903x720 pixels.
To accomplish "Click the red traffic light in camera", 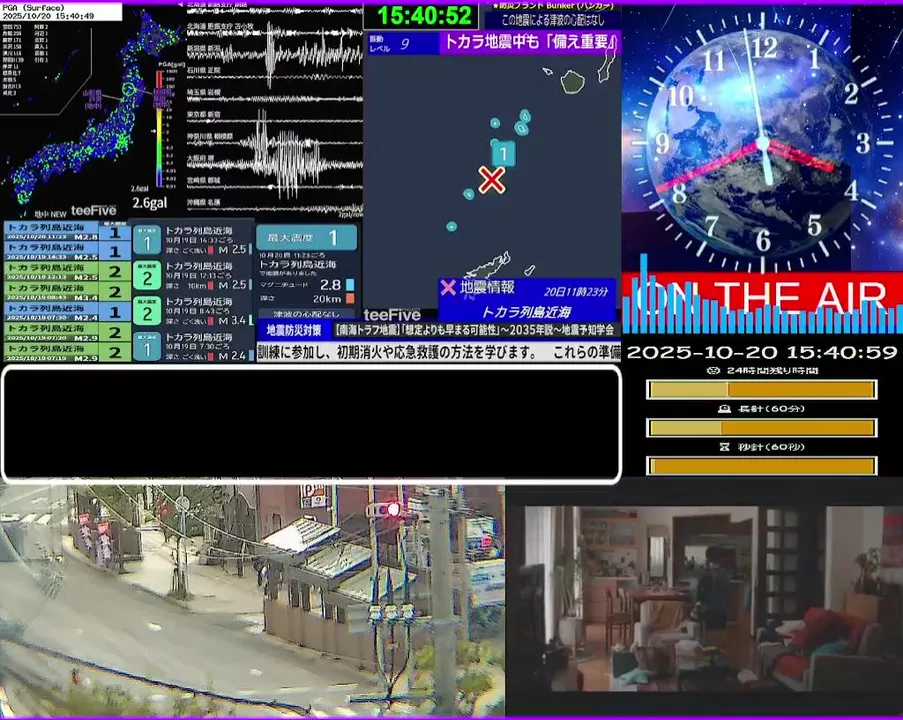I will (x=394, y=509).
